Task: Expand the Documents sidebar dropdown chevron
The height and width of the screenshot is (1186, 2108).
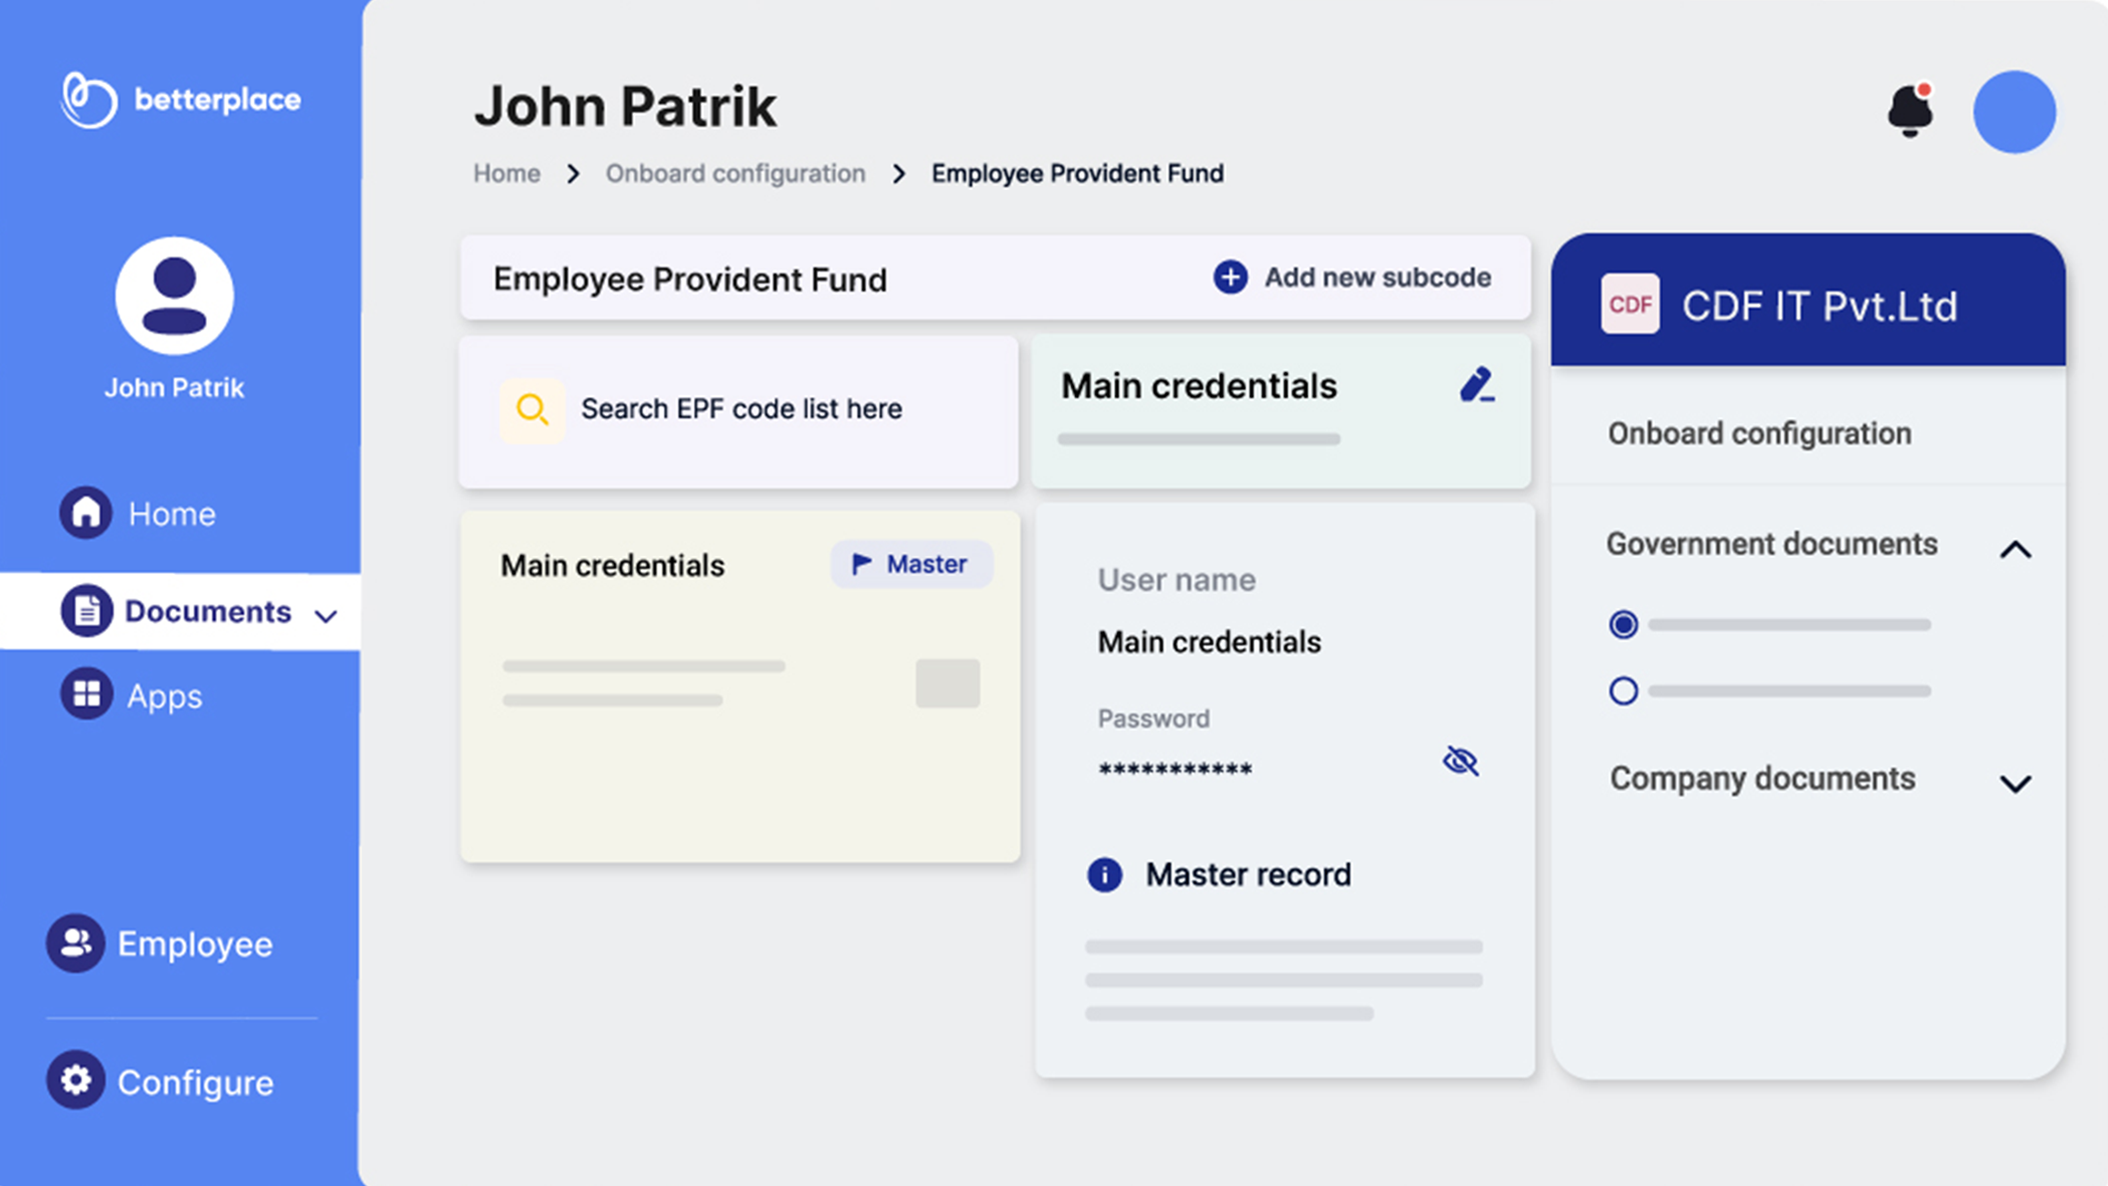Action: (x=326, y=615)
